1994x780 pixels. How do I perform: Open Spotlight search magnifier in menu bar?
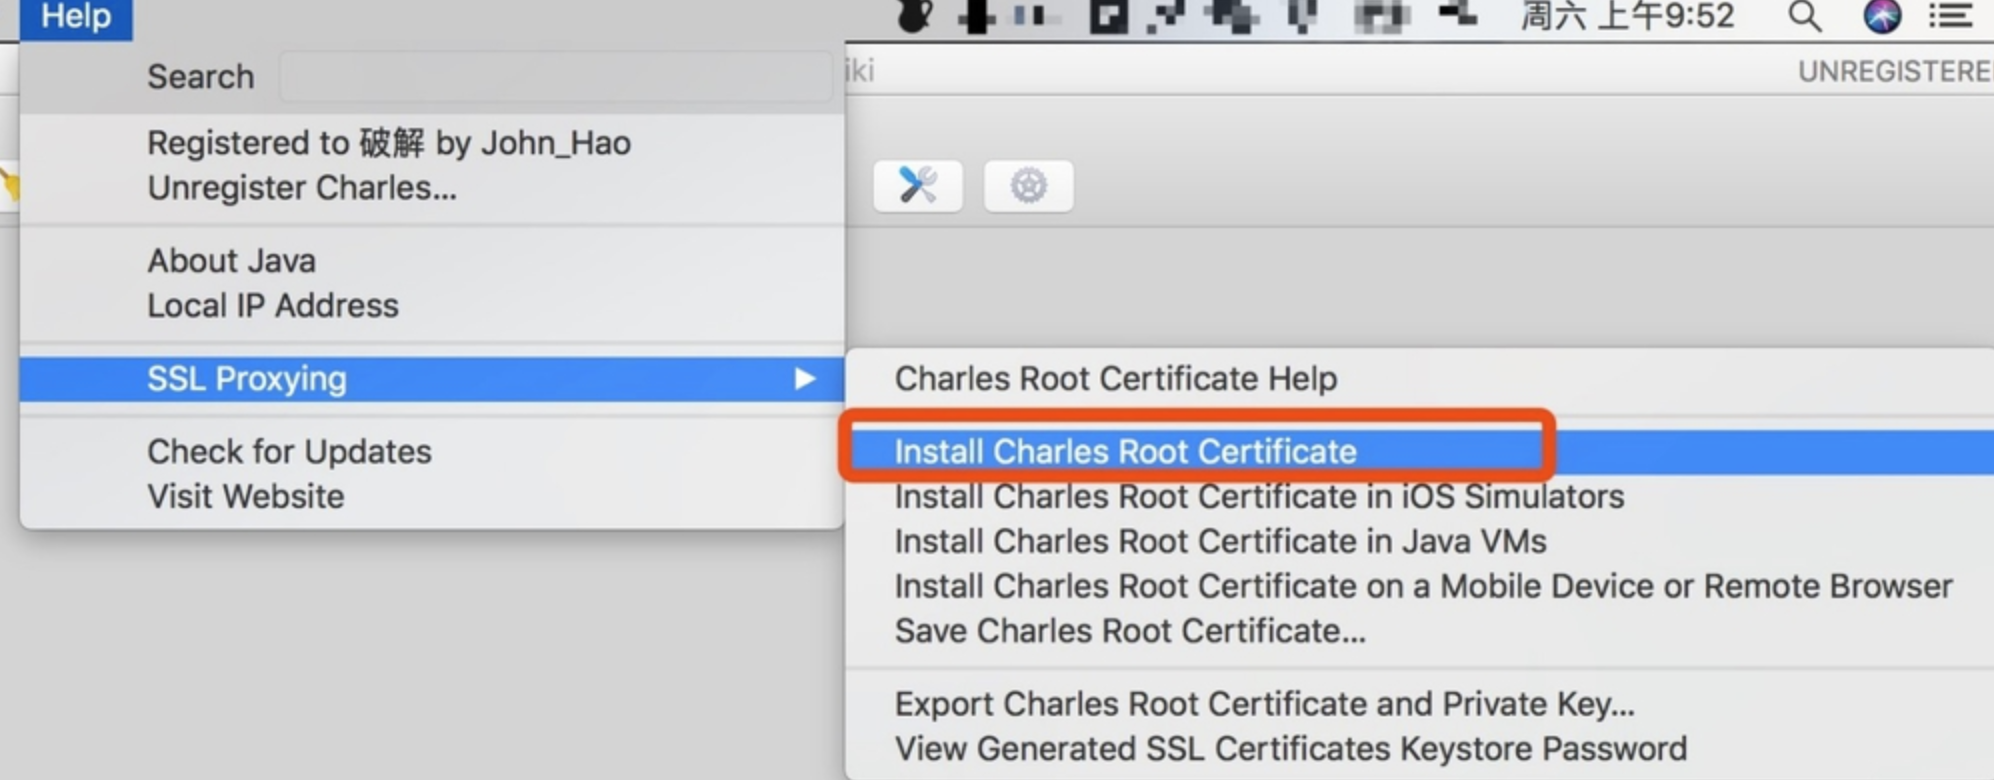click(1804, 17)
